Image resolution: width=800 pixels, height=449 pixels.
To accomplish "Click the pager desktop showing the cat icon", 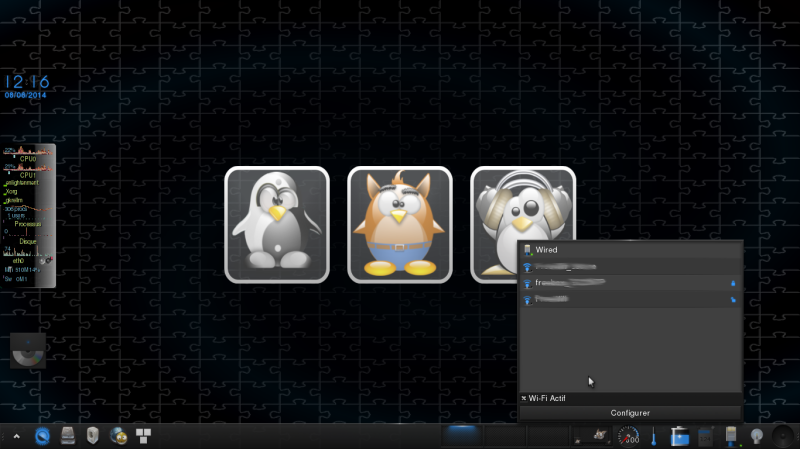I will pos(591,436).
